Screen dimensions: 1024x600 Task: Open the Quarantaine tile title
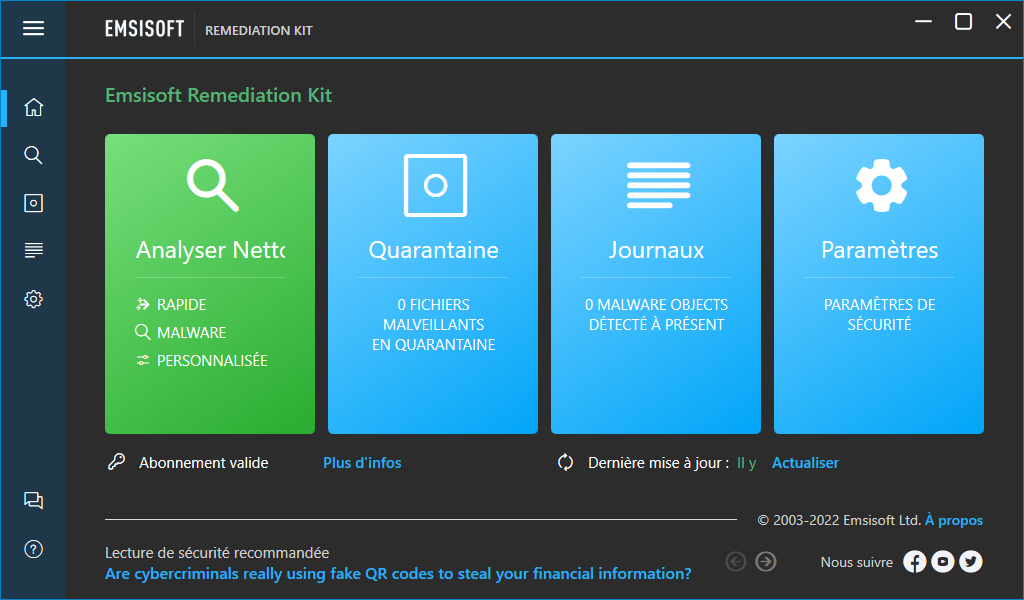pos(434,250)
